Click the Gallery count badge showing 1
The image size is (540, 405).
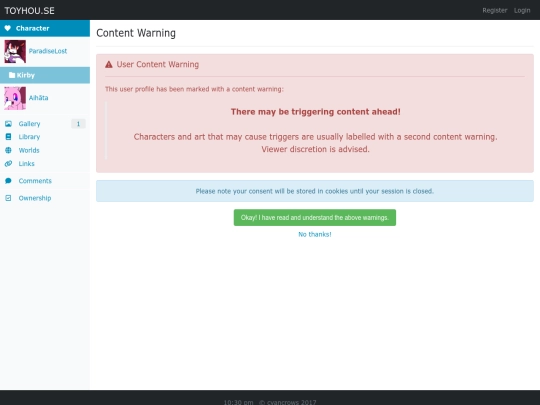click(x=78, y=124)
